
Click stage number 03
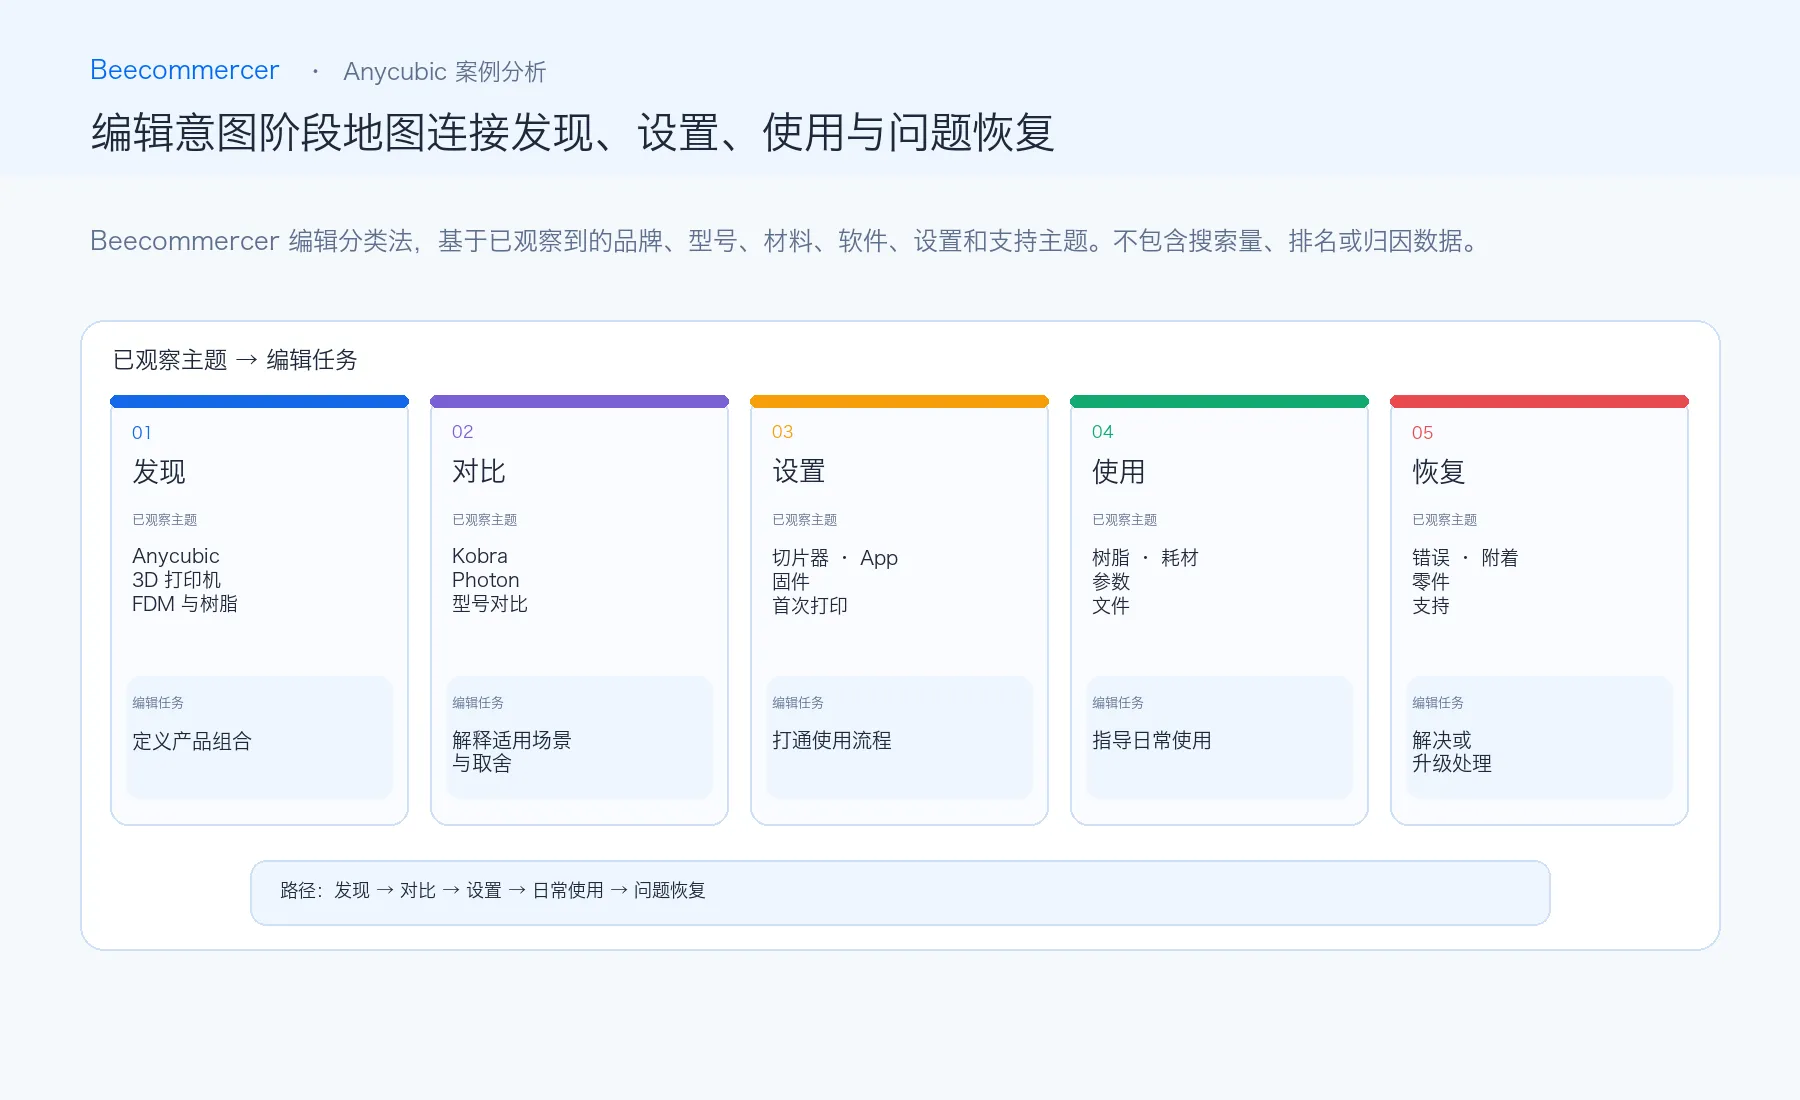[782, 432]
